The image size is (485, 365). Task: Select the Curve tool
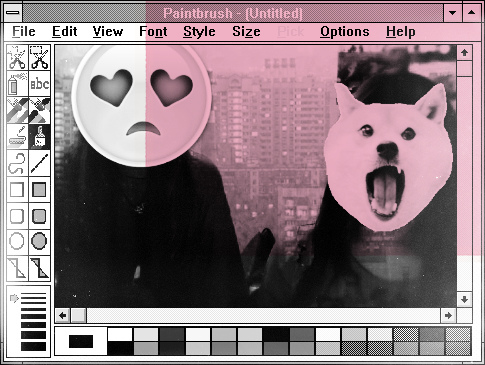[x=17, y=163]
